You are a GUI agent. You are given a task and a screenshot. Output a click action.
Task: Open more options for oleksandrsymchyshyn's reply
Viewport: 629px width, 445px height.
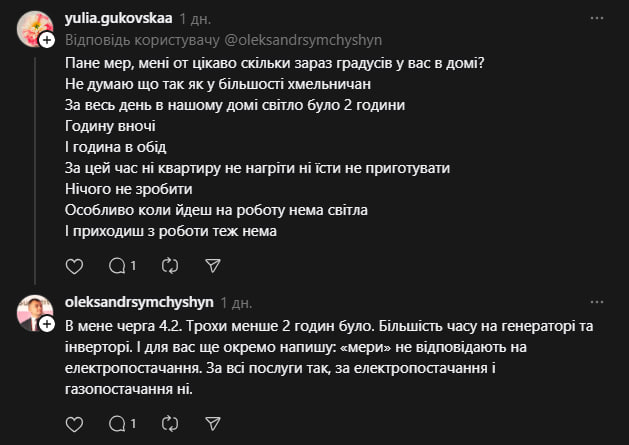click(597, 300)
